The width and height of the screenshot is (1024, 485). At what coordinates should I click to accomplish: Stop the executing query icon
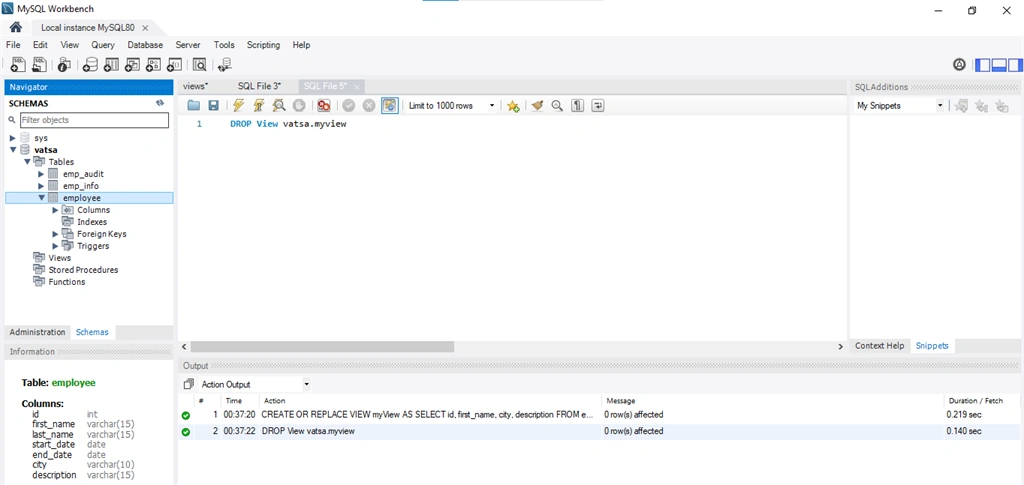[298, 105]
